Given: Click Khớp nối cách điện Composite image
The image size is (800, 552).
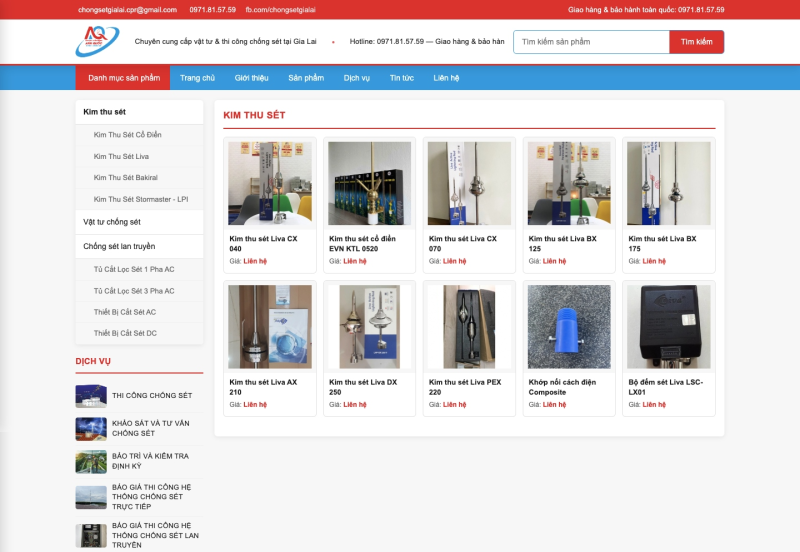Looking at the screenshot, I should click(569, 327).
